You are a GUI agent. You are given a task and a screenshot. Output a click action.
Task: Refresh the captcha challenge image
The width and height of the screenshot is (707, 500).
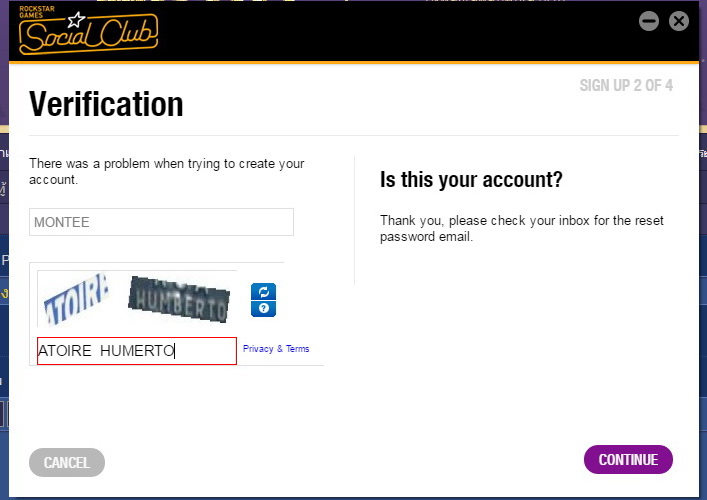(x=263, y=292)
